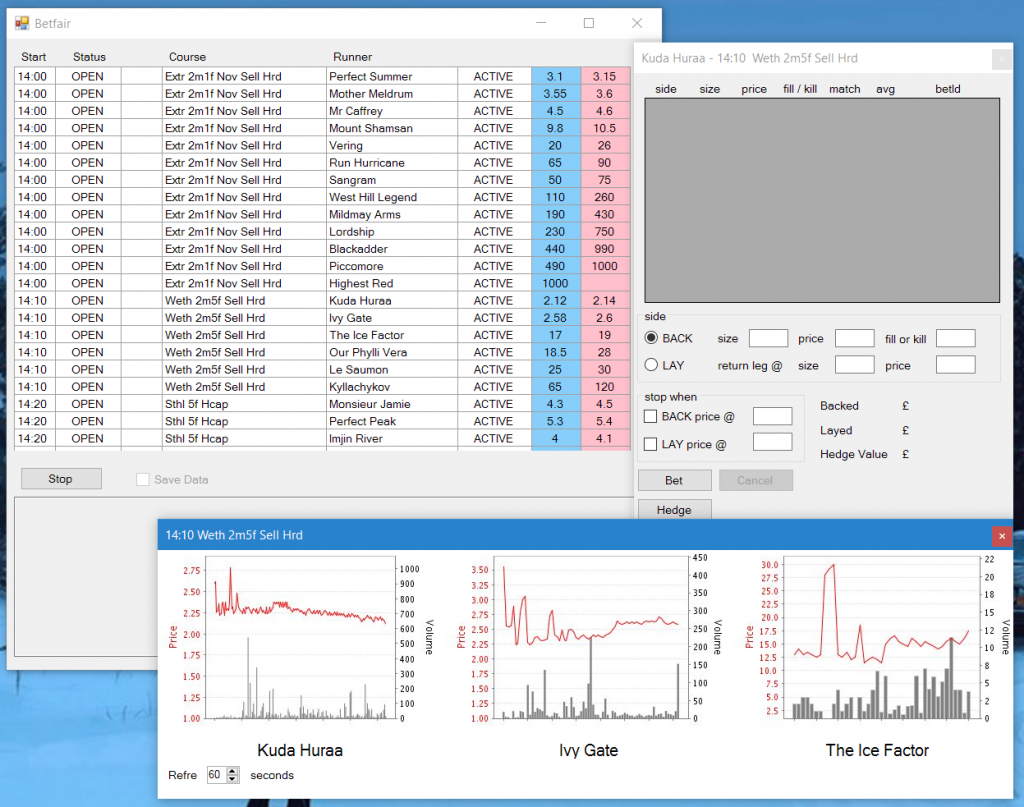Select runner Blackadder
This screenshot has width=1024, height=807.
(x=392, y=249)
